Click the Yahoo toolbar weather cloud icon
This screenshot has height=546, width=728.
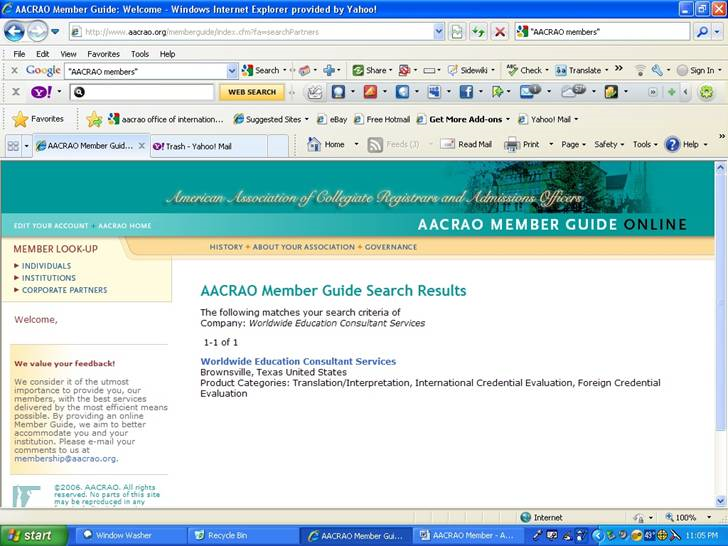point(573,91)
